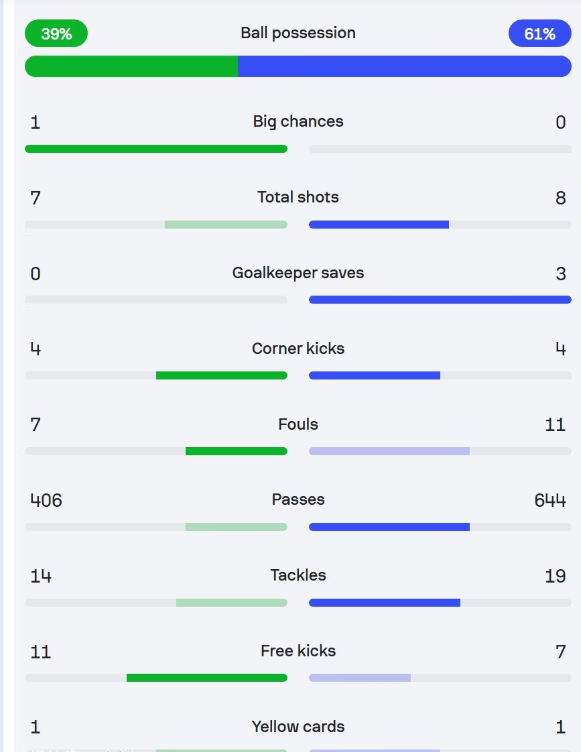Click the Tackles stat label

click(298, 575)
